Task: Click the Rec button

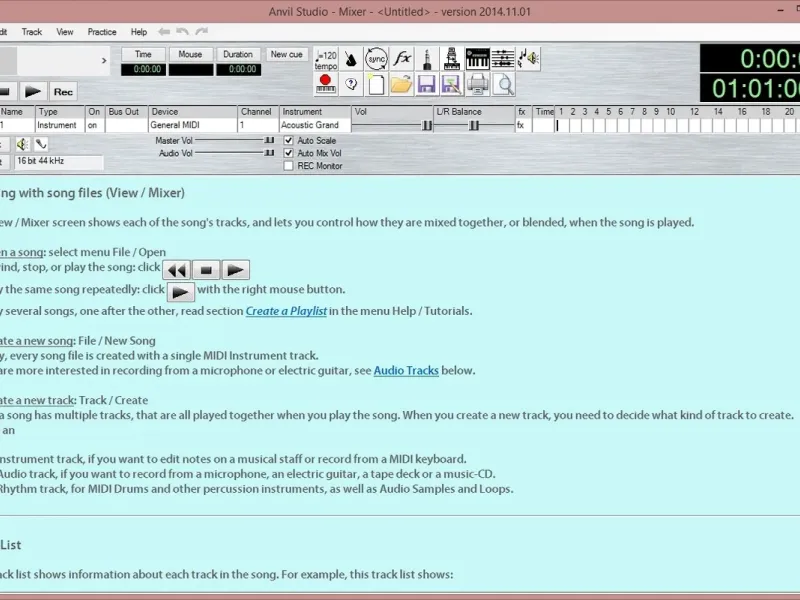Action: pyautogui.click(x=63, y=92)
